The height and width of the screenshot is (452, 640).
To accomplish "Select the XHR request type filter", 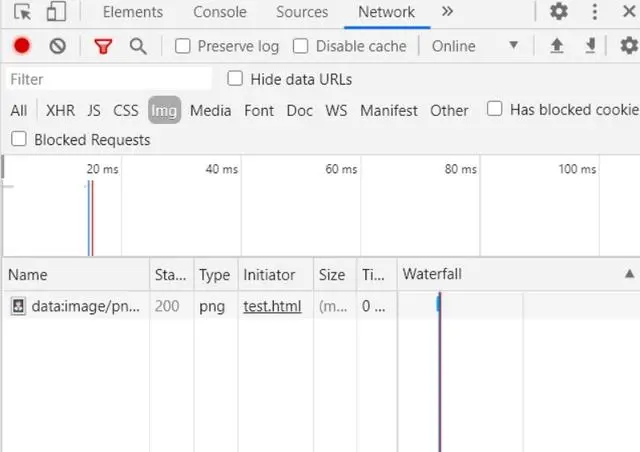I will (x=60, y=111).
